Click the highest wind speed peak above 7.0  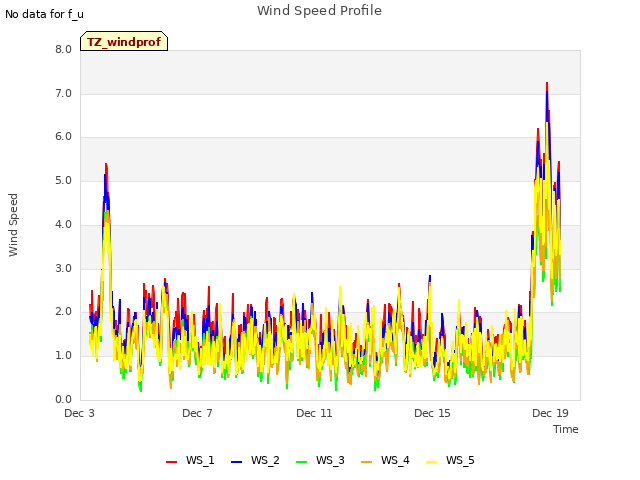coord(547,83)
